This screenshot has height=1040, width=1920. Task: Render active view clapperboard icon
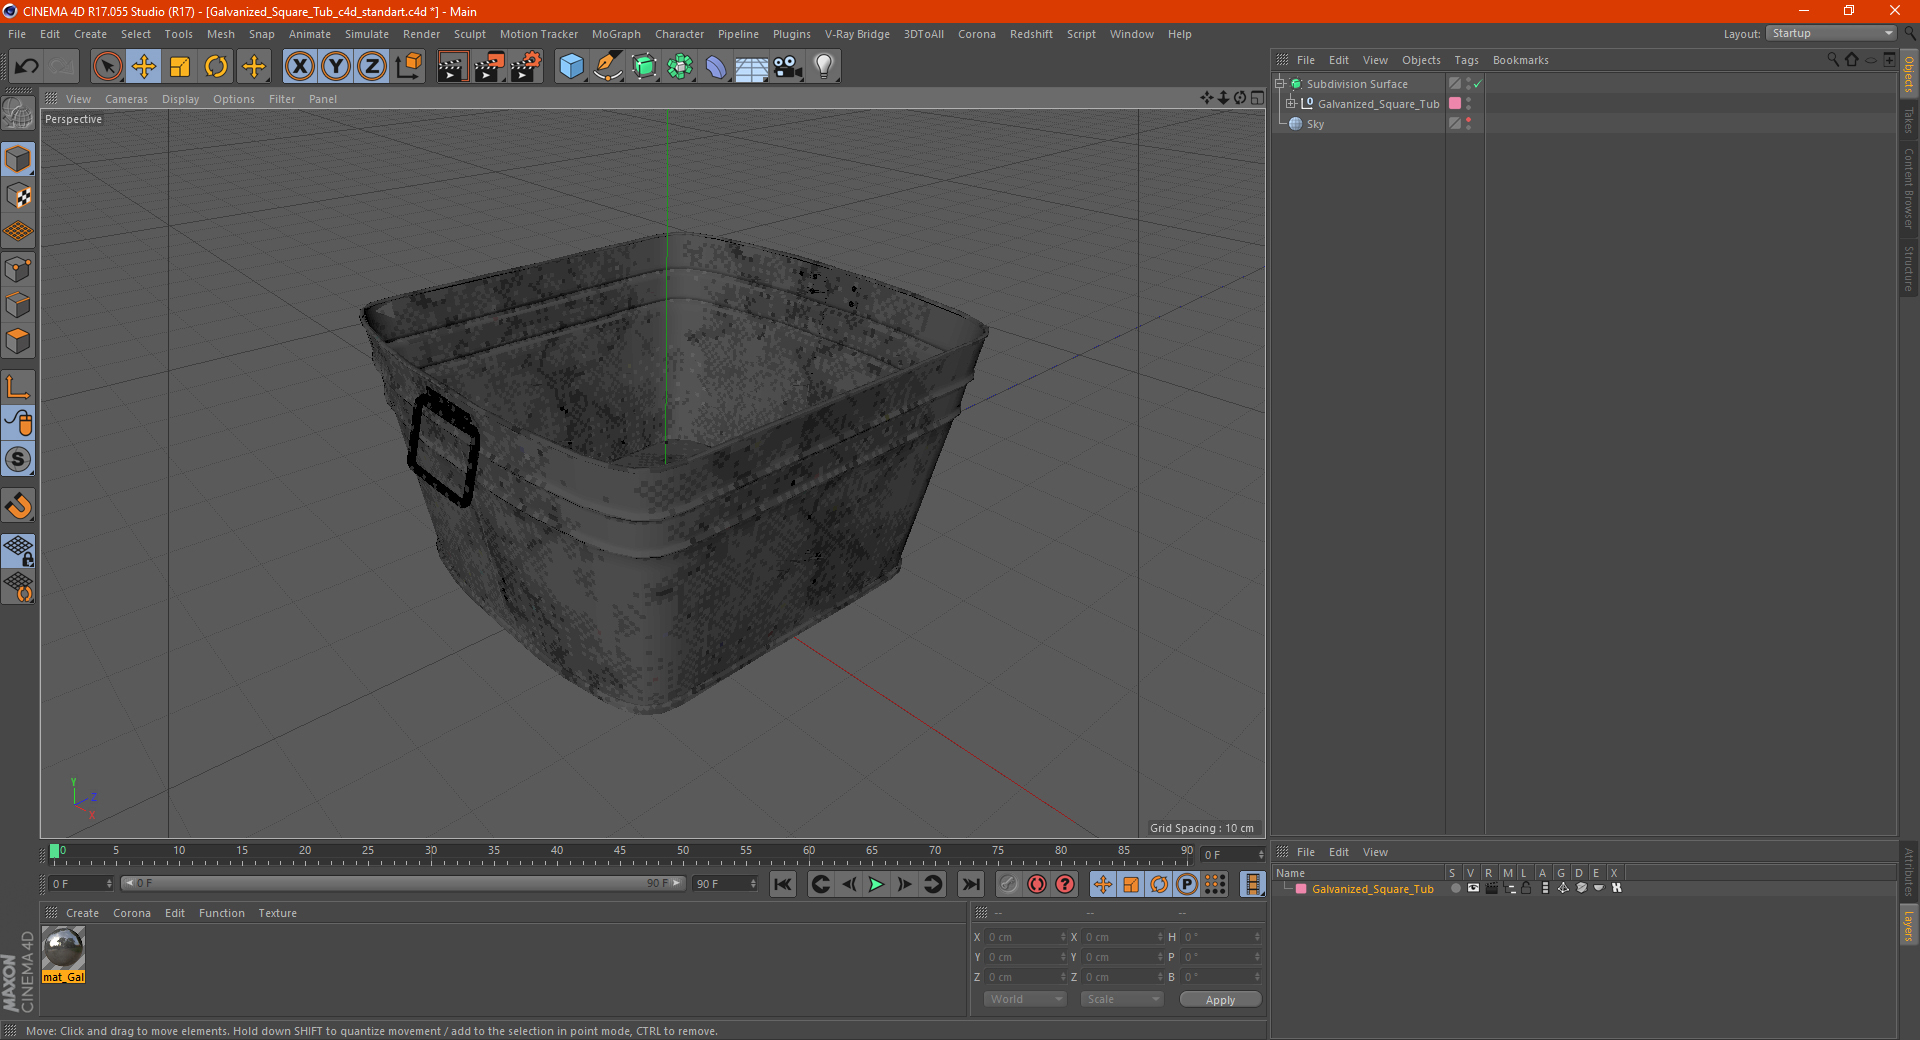click(x=452, y=67)
